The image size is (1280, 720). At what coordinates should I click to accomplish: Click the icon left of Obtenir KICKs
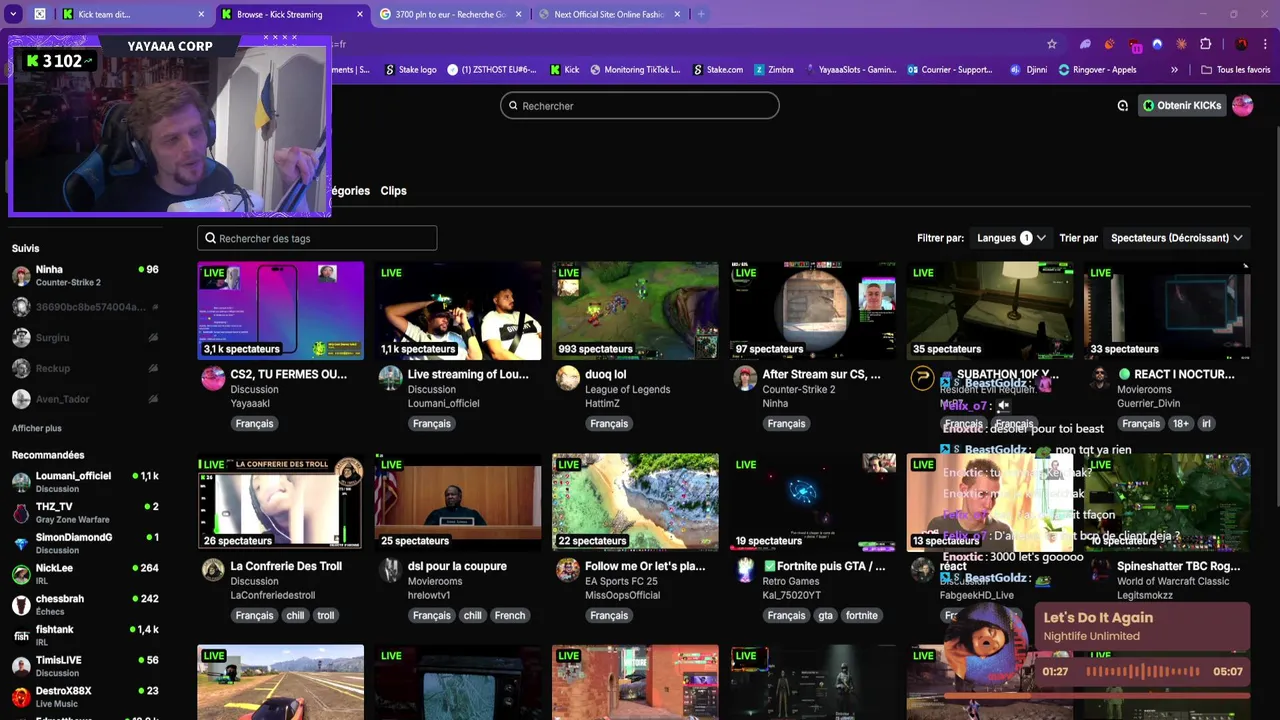[1123, 105]
